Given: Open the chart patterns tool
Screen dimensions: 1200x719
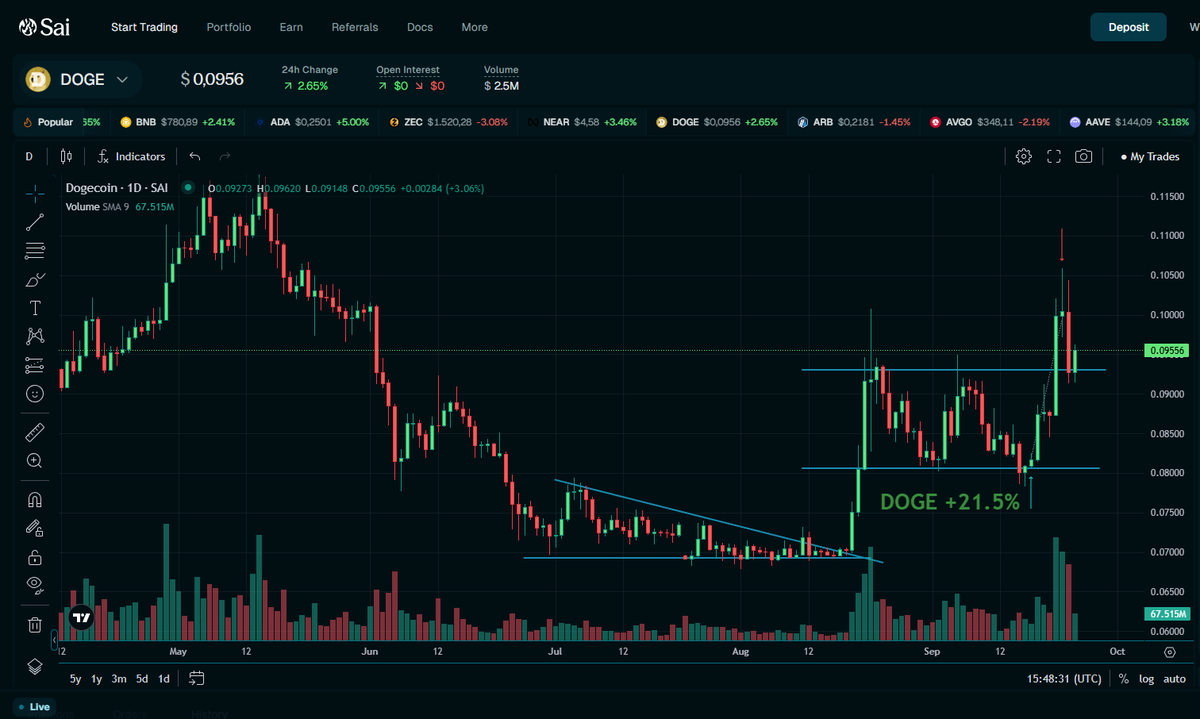Looking at the screenshot, I should pos(35,336).
